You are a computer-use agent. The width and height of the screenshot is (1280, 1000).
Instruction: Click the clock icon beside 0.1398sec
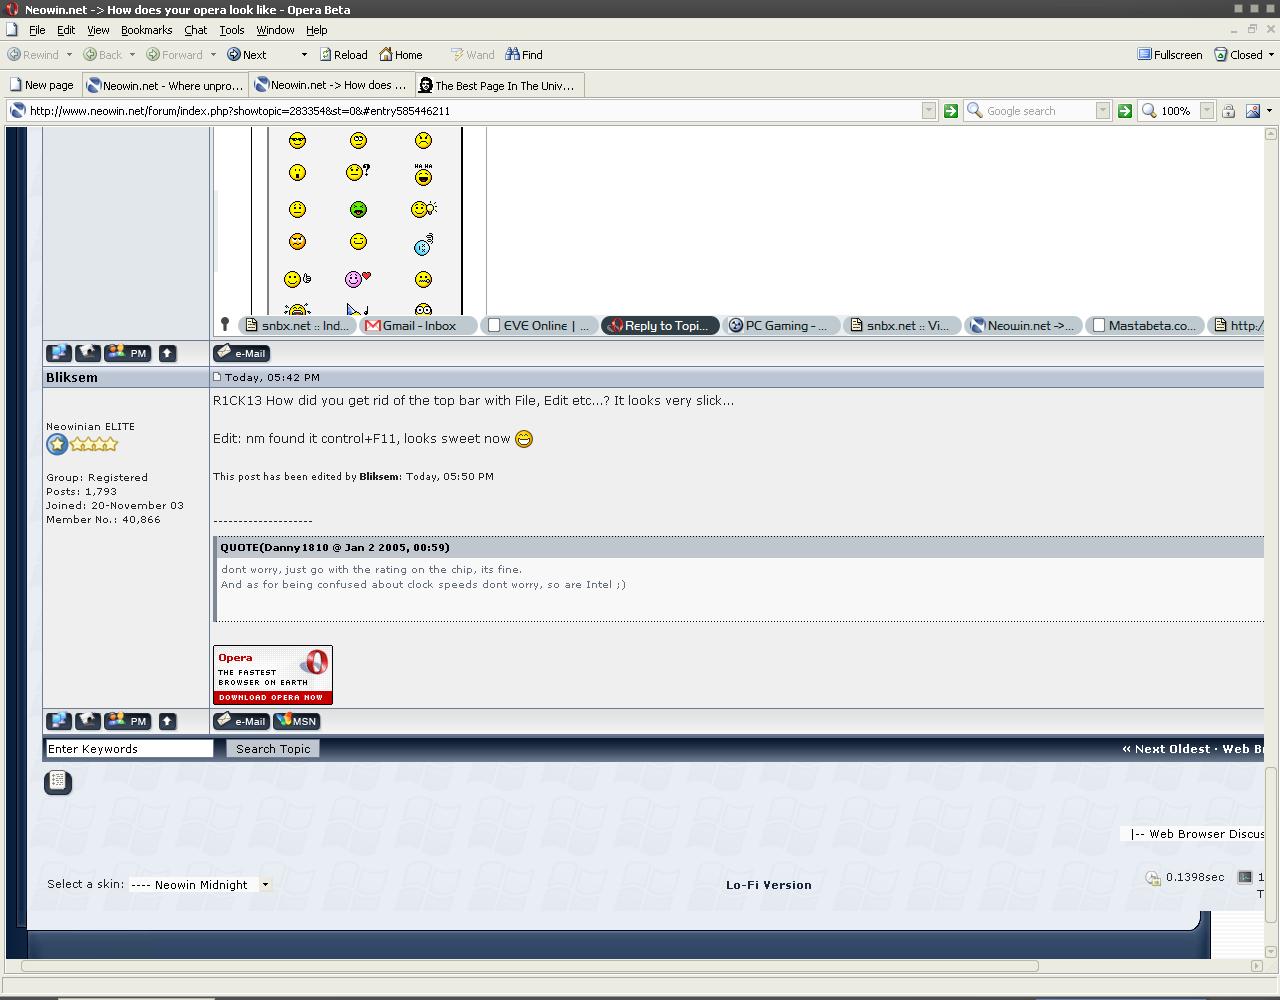1153,878
